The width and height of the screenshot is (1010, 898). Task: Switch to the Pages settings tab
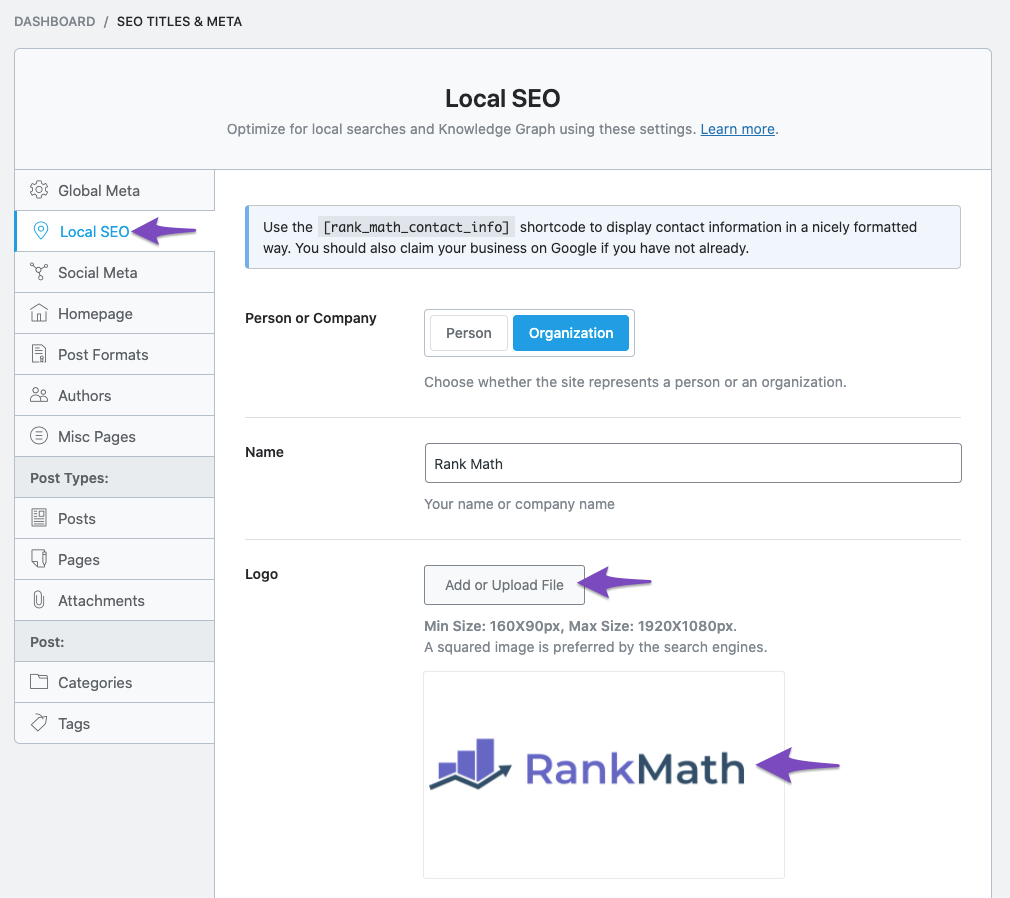79,559
